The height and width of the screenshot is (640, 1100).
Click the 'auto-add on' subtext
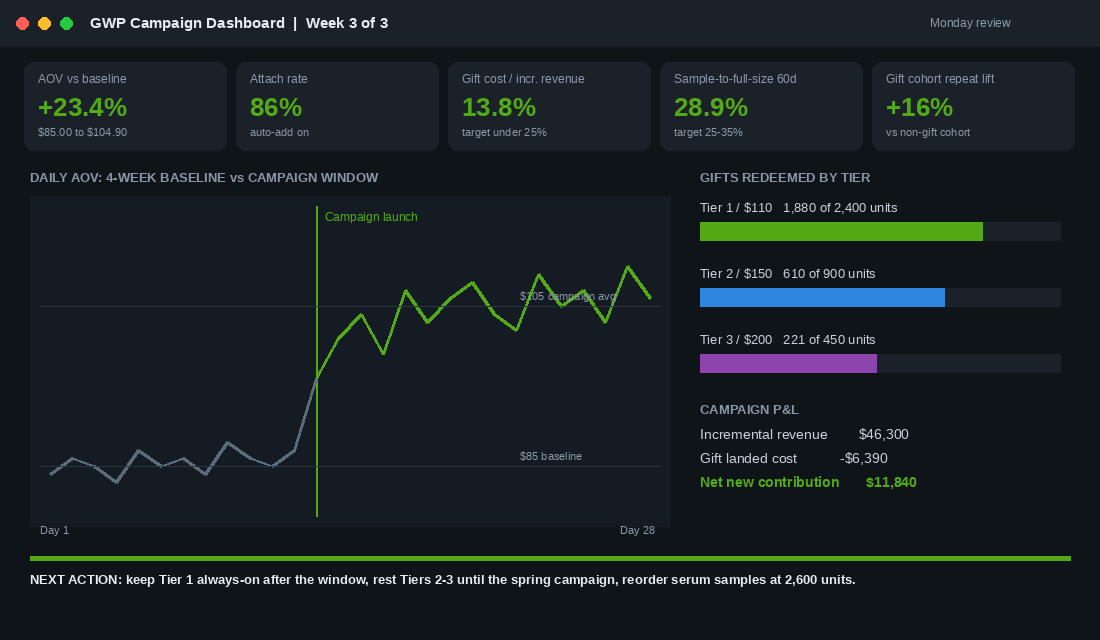click(x=279, y=132)
